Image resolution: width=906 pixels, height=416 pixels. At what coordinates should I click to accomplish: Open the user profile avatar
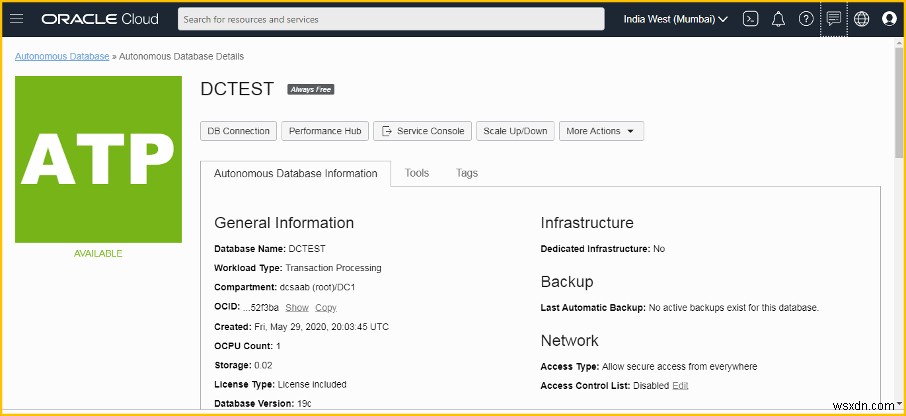tap(889, 19)
